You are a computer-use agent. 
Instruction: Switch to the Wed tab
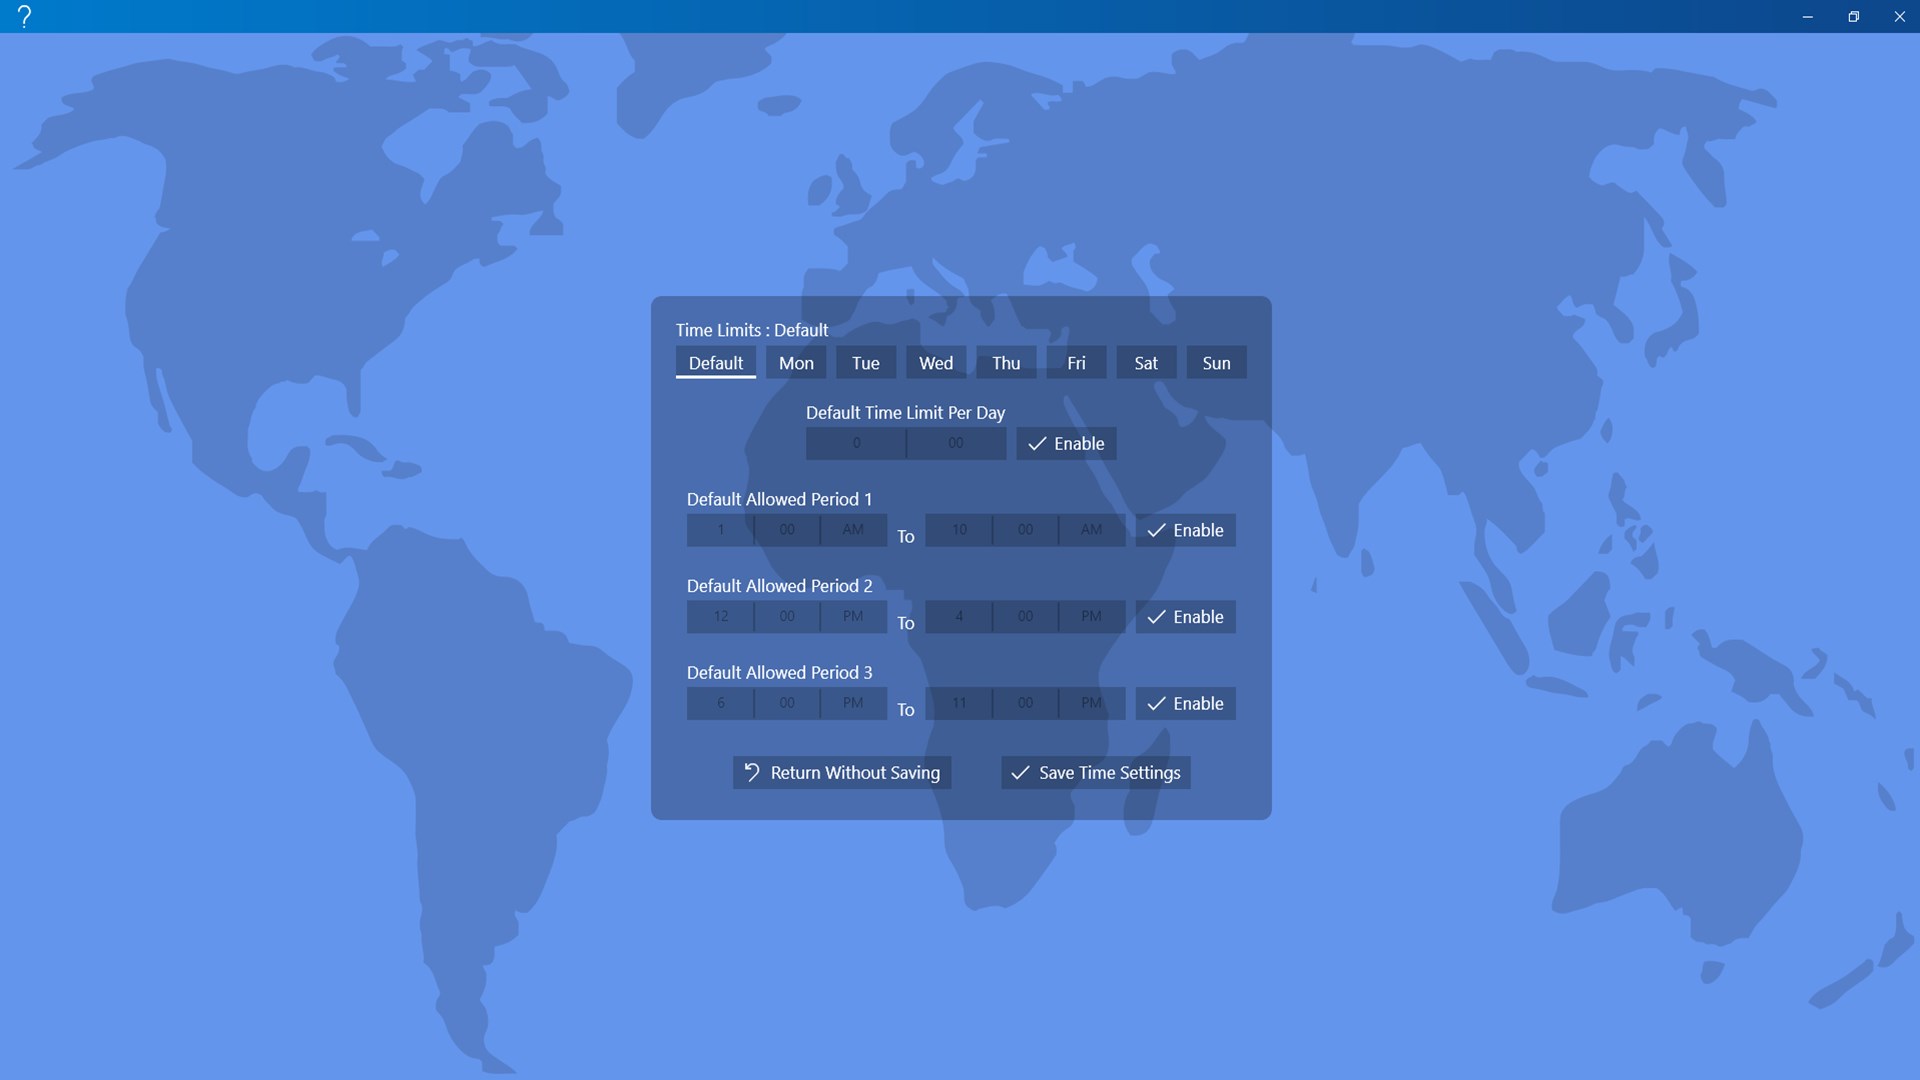936,363
